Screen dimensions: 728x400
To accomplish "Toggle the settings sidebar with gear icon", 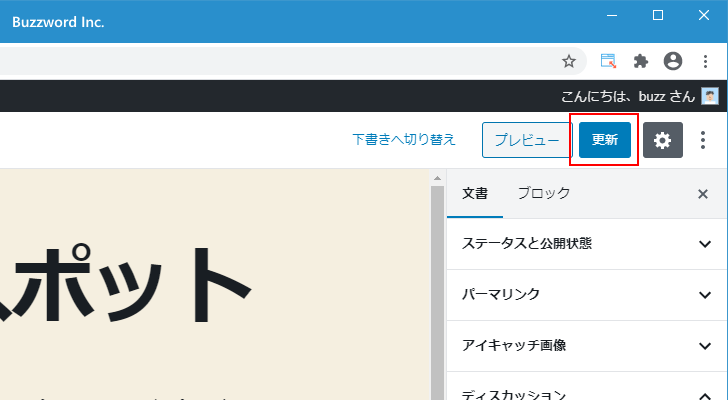I will [662, 140].
